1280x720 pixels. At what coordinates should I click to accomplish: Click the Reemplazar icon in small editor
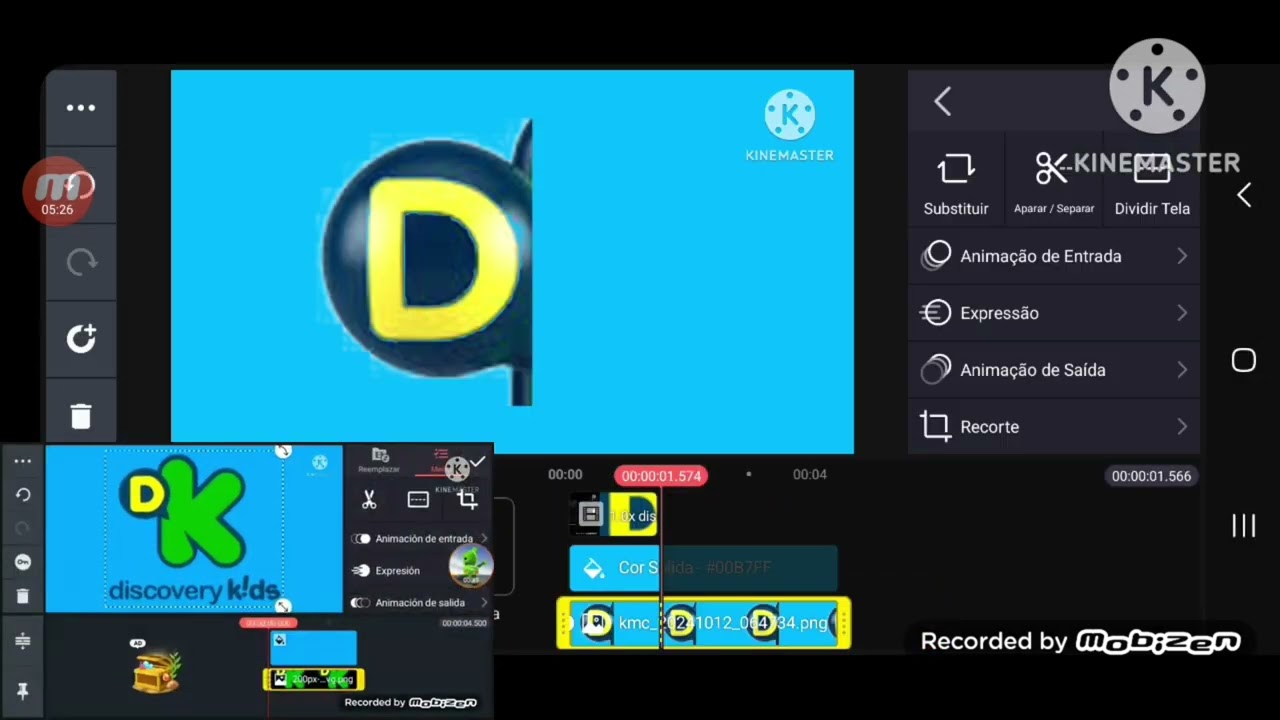[379, 455]
